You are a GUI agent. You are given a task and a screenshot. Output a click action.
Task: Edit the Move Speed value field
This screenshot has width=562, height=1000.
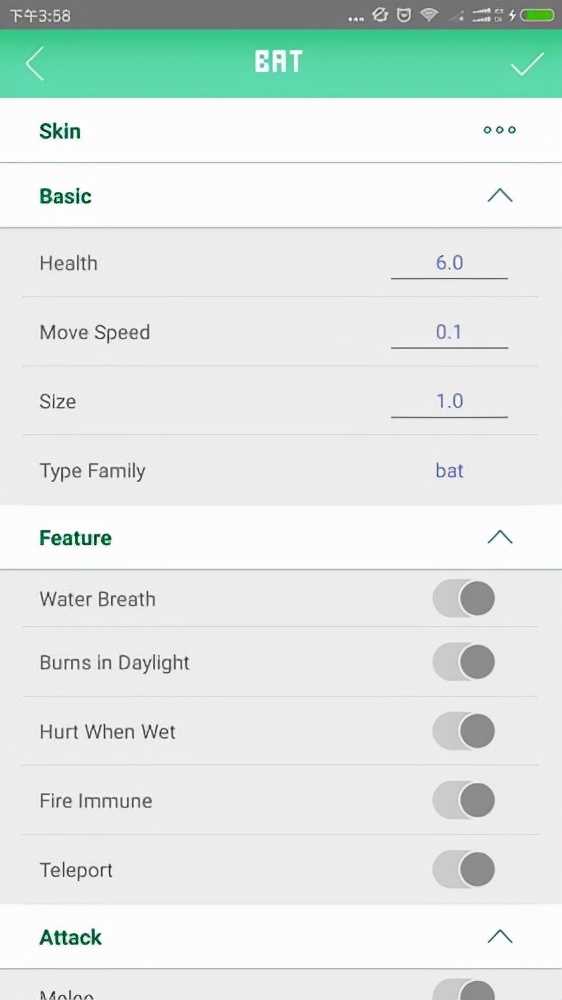coord(449,332)
